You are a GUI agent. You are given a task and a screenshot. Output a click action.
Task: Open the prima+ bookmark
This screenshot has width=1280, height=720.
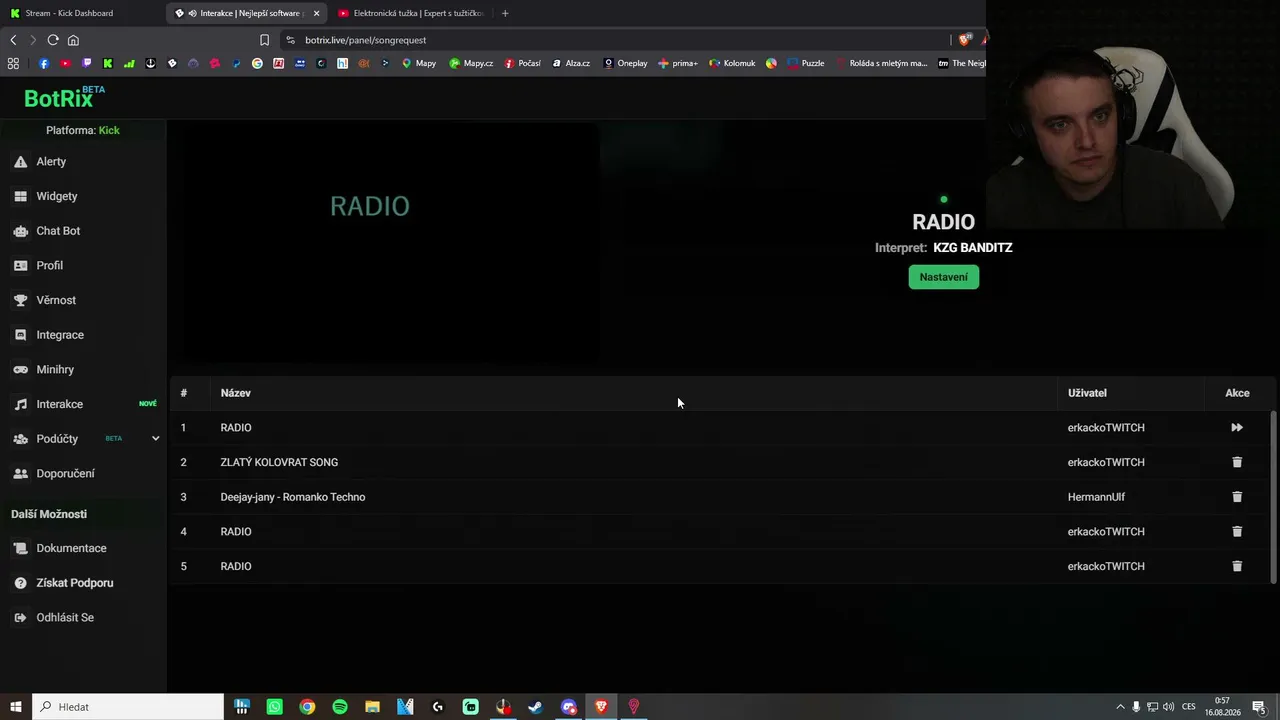click(x=678, y=63)
